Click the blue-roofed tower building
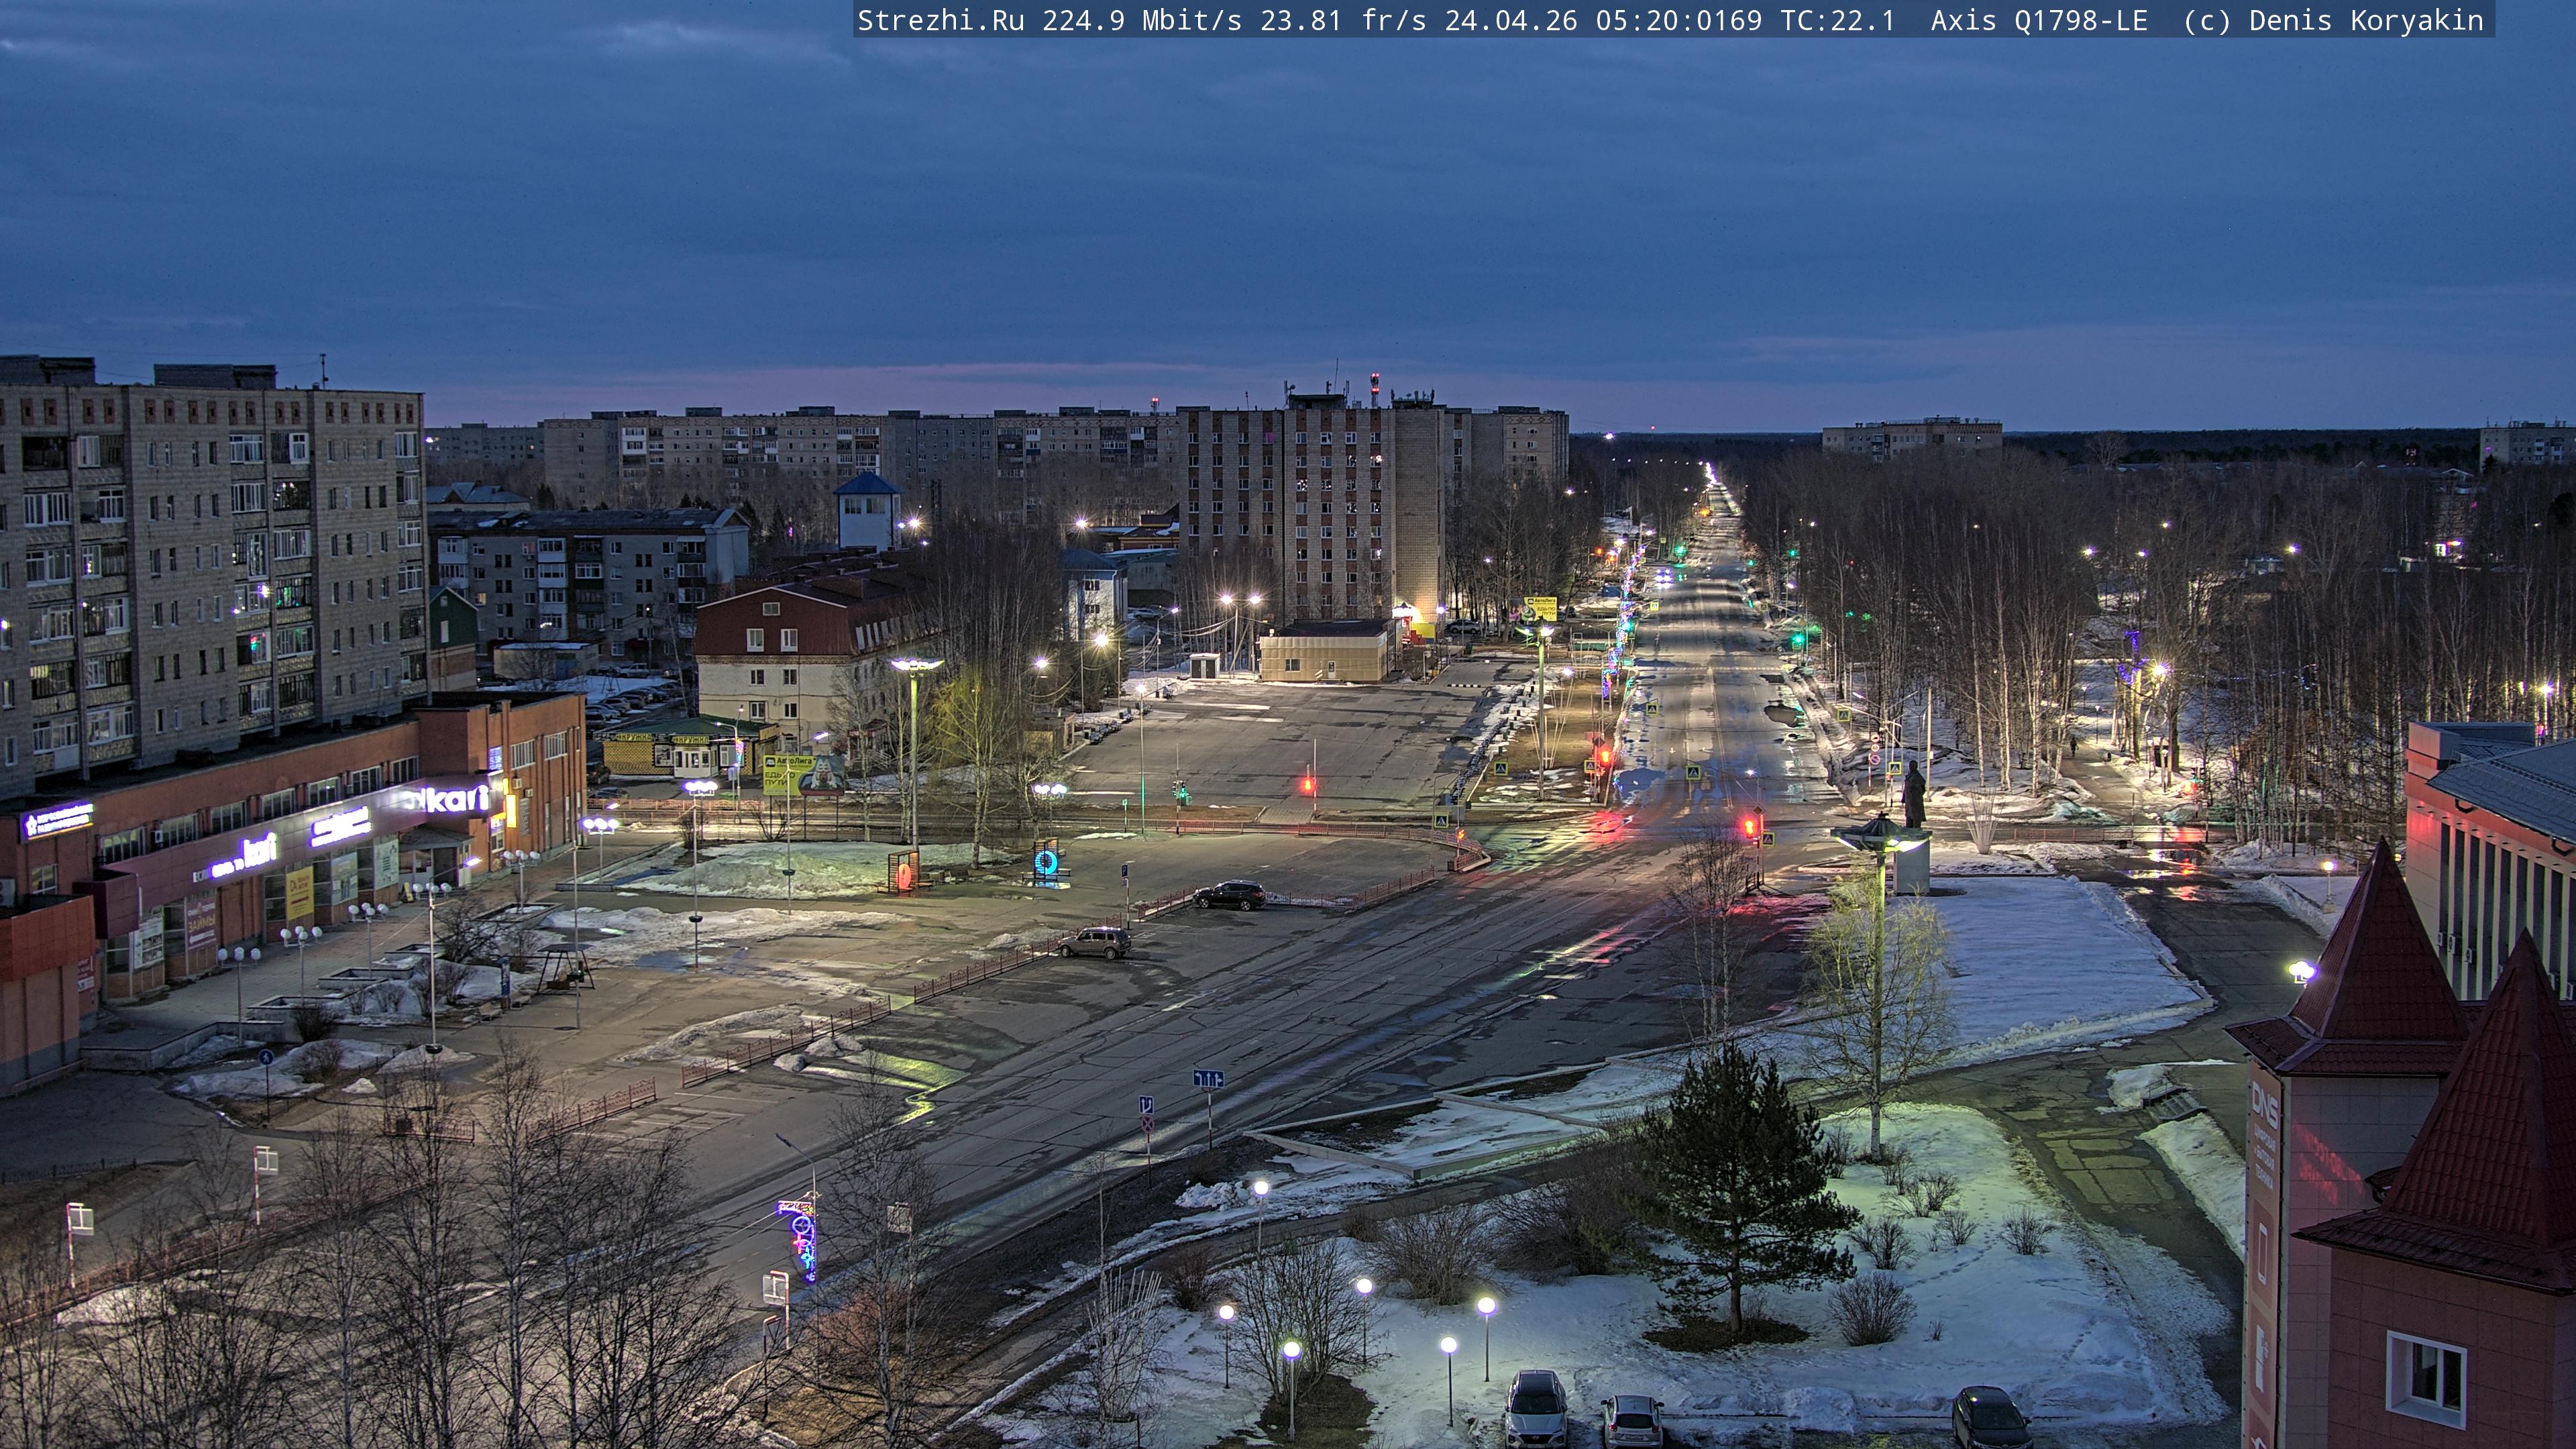The height and width of the screenshot is (1449, 2576). [x=867, y=510]
